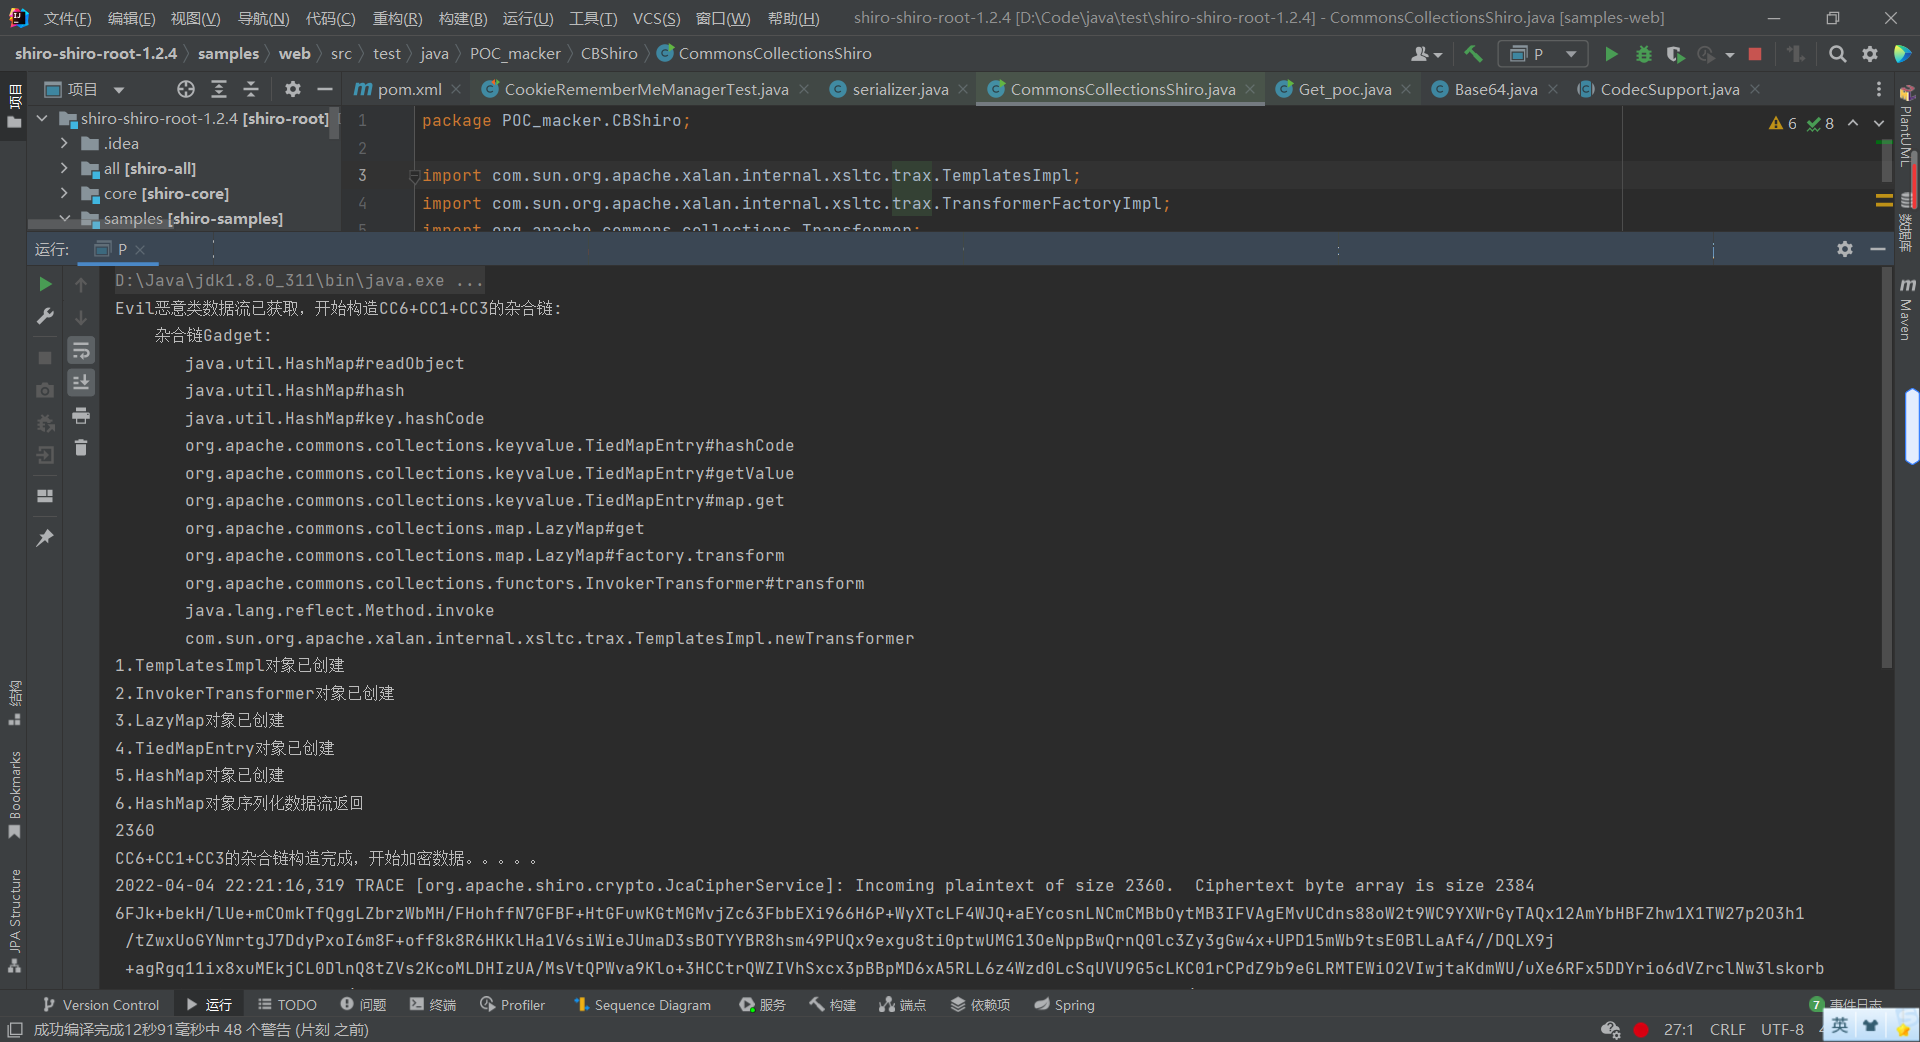Go to next highlighted error arrow down
Image resolution: width=1920 pixels, height=1042 pixels.
(x=1879, y=123)
